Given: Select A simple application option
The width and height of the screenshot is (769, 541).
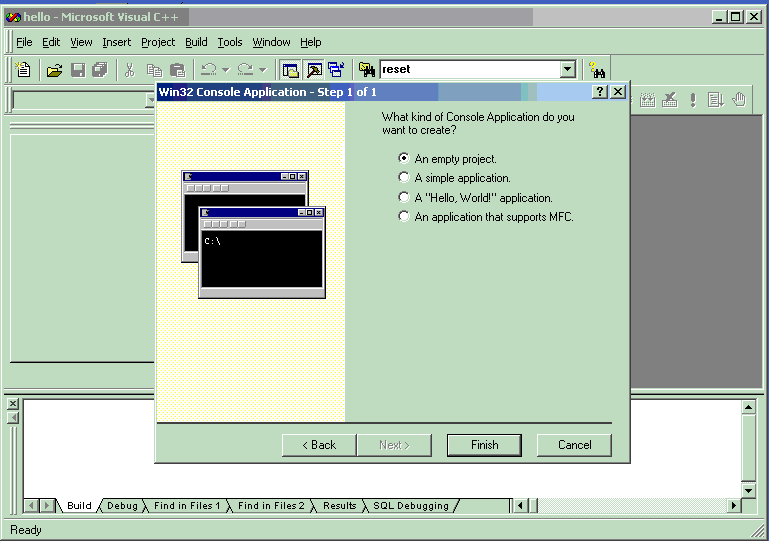Looking at the screenshot, I should [454, 178].
